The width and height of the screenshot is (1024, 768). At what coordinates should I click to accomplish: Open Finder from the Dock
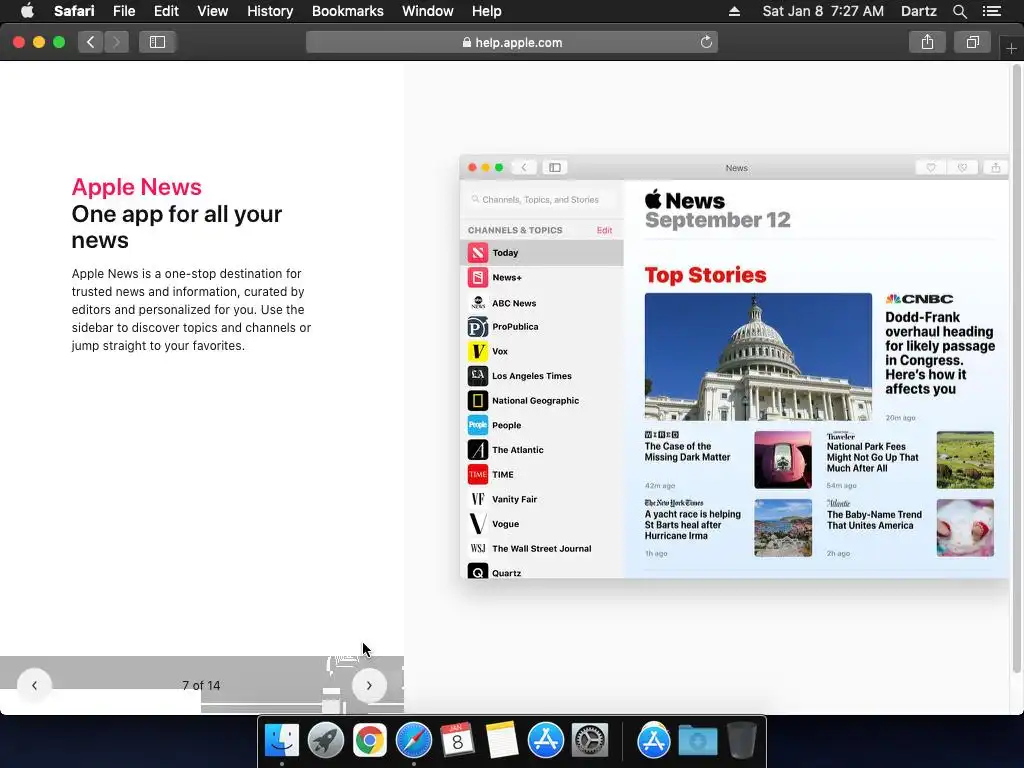tap(281, 741)
